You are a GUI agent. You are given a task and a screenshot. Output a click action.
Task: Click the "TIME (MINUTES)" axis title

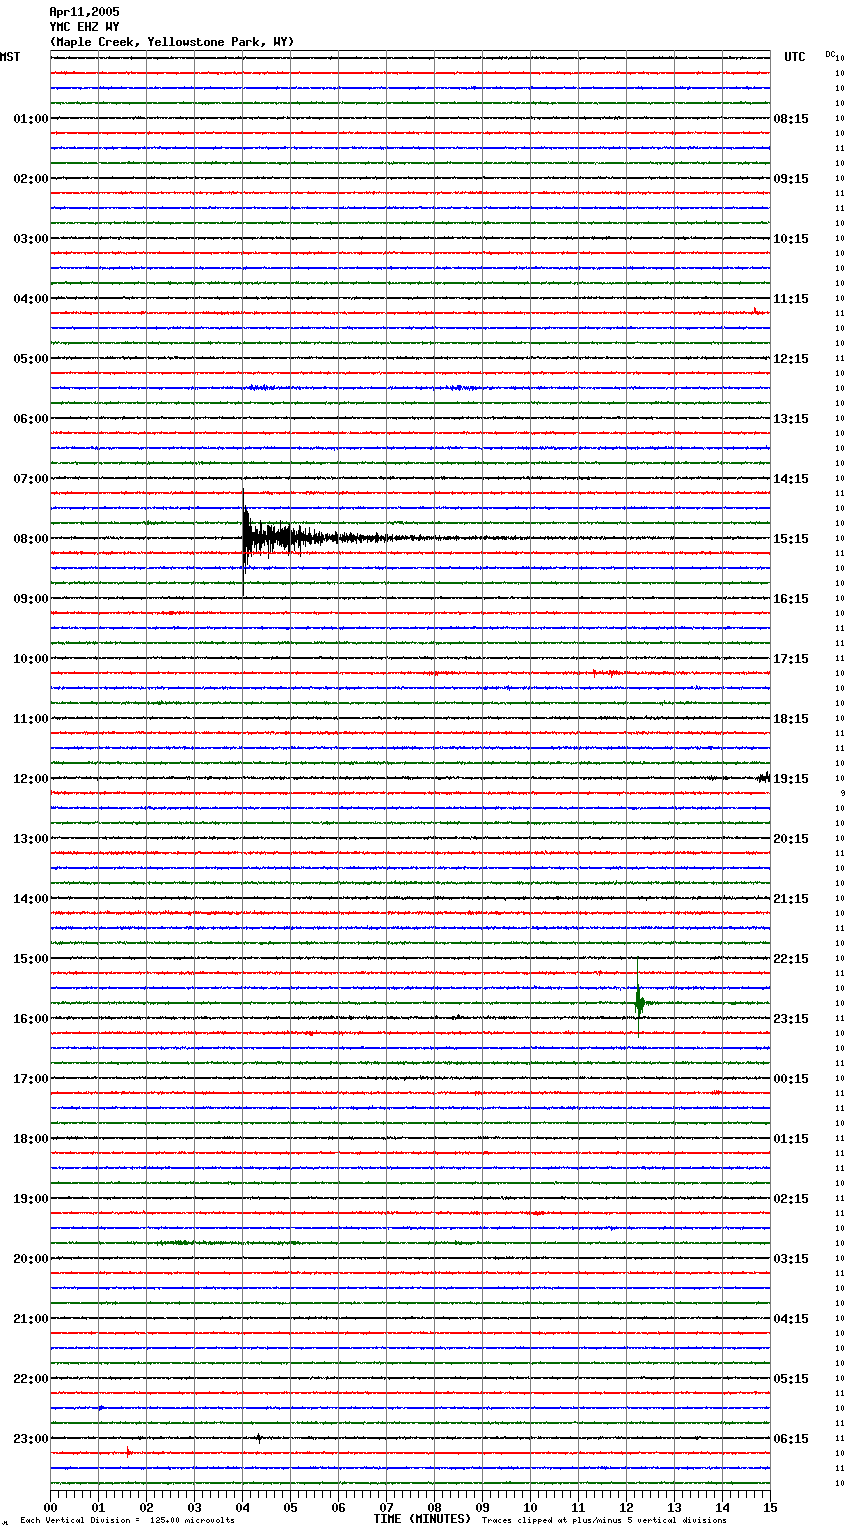[x=422, y=1519]
